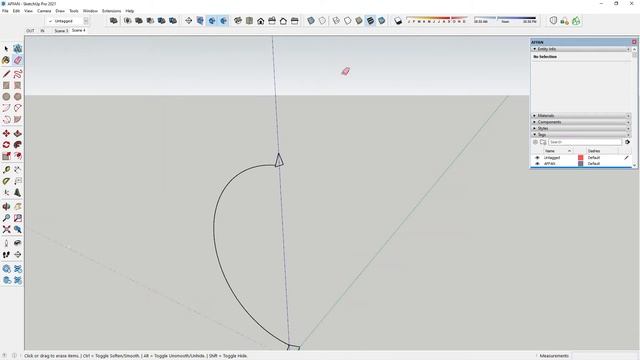This screenshot has height=360, width=640.
Task: Select the Walk footprints tool
Action: (x=6, y=254)
